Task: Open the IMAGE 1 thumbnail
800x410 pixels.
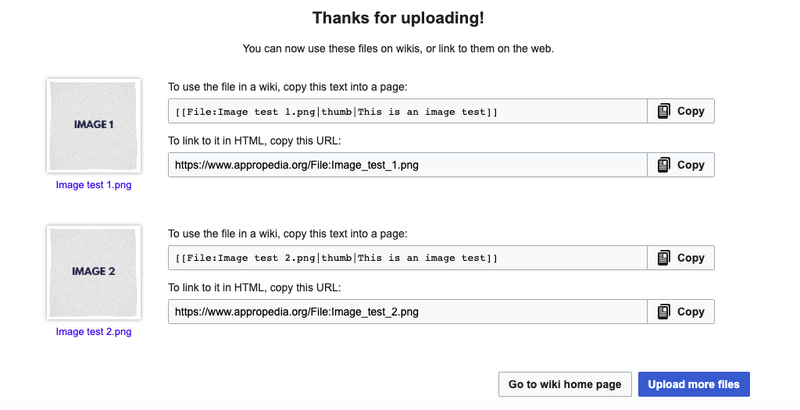Action: (94, 125)
